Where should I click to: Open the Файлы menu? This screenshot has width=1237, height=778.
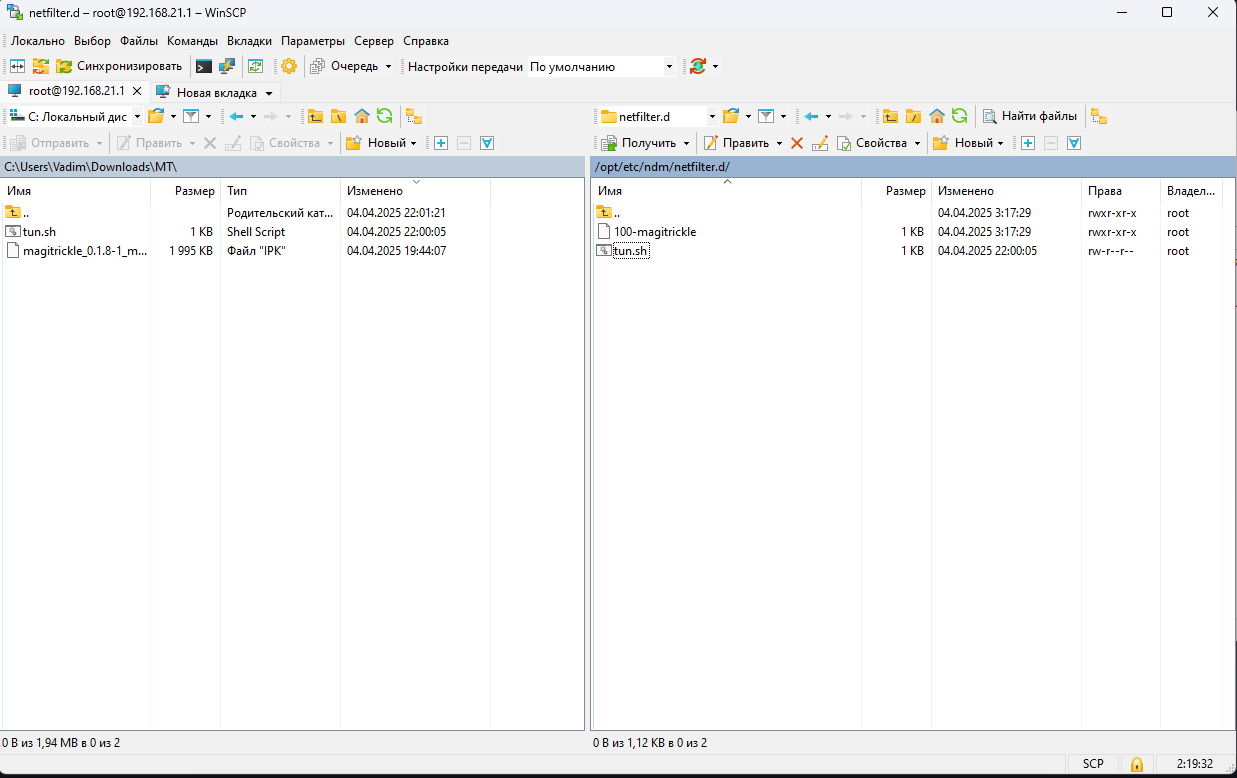click(x=139, y=41)
